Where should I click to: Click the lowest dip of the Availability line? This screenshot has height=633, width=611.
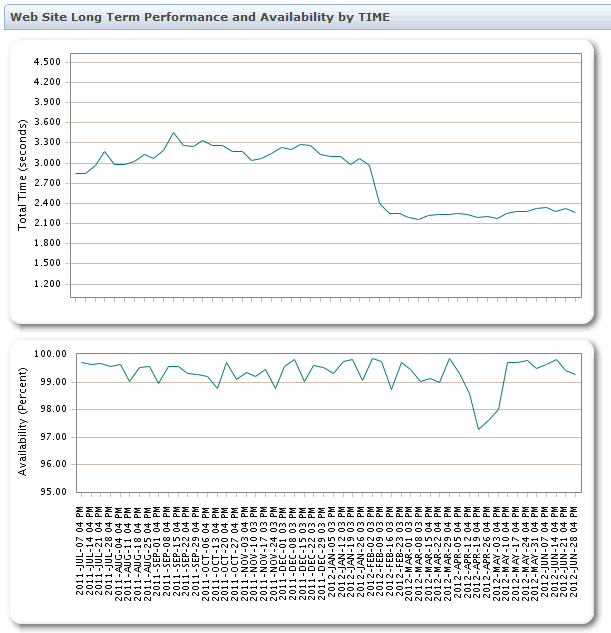[479, 429]
